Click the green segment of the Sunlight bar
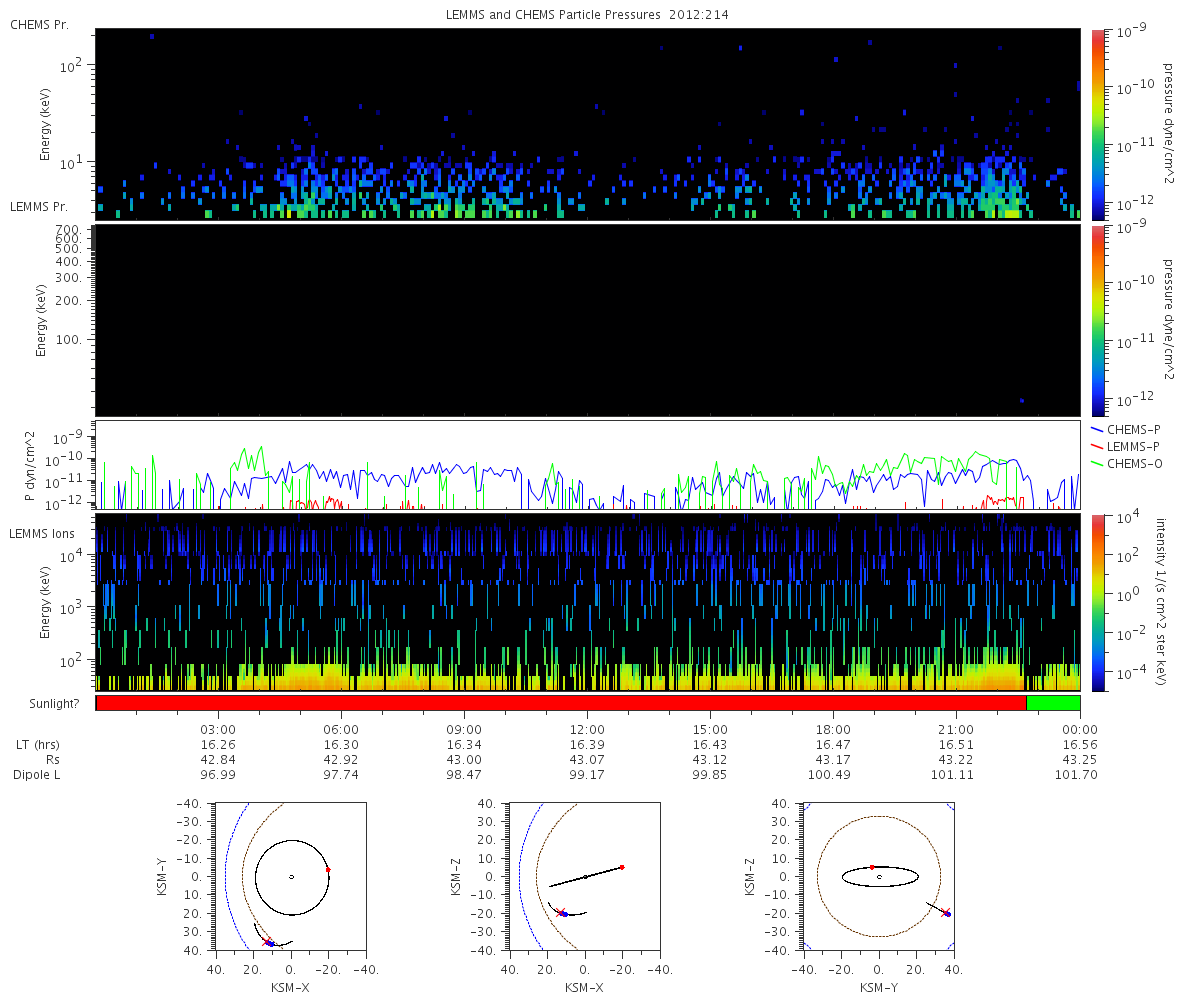The width and height of the screenshot is (1200, 1000). click(x=1053, y=703)
